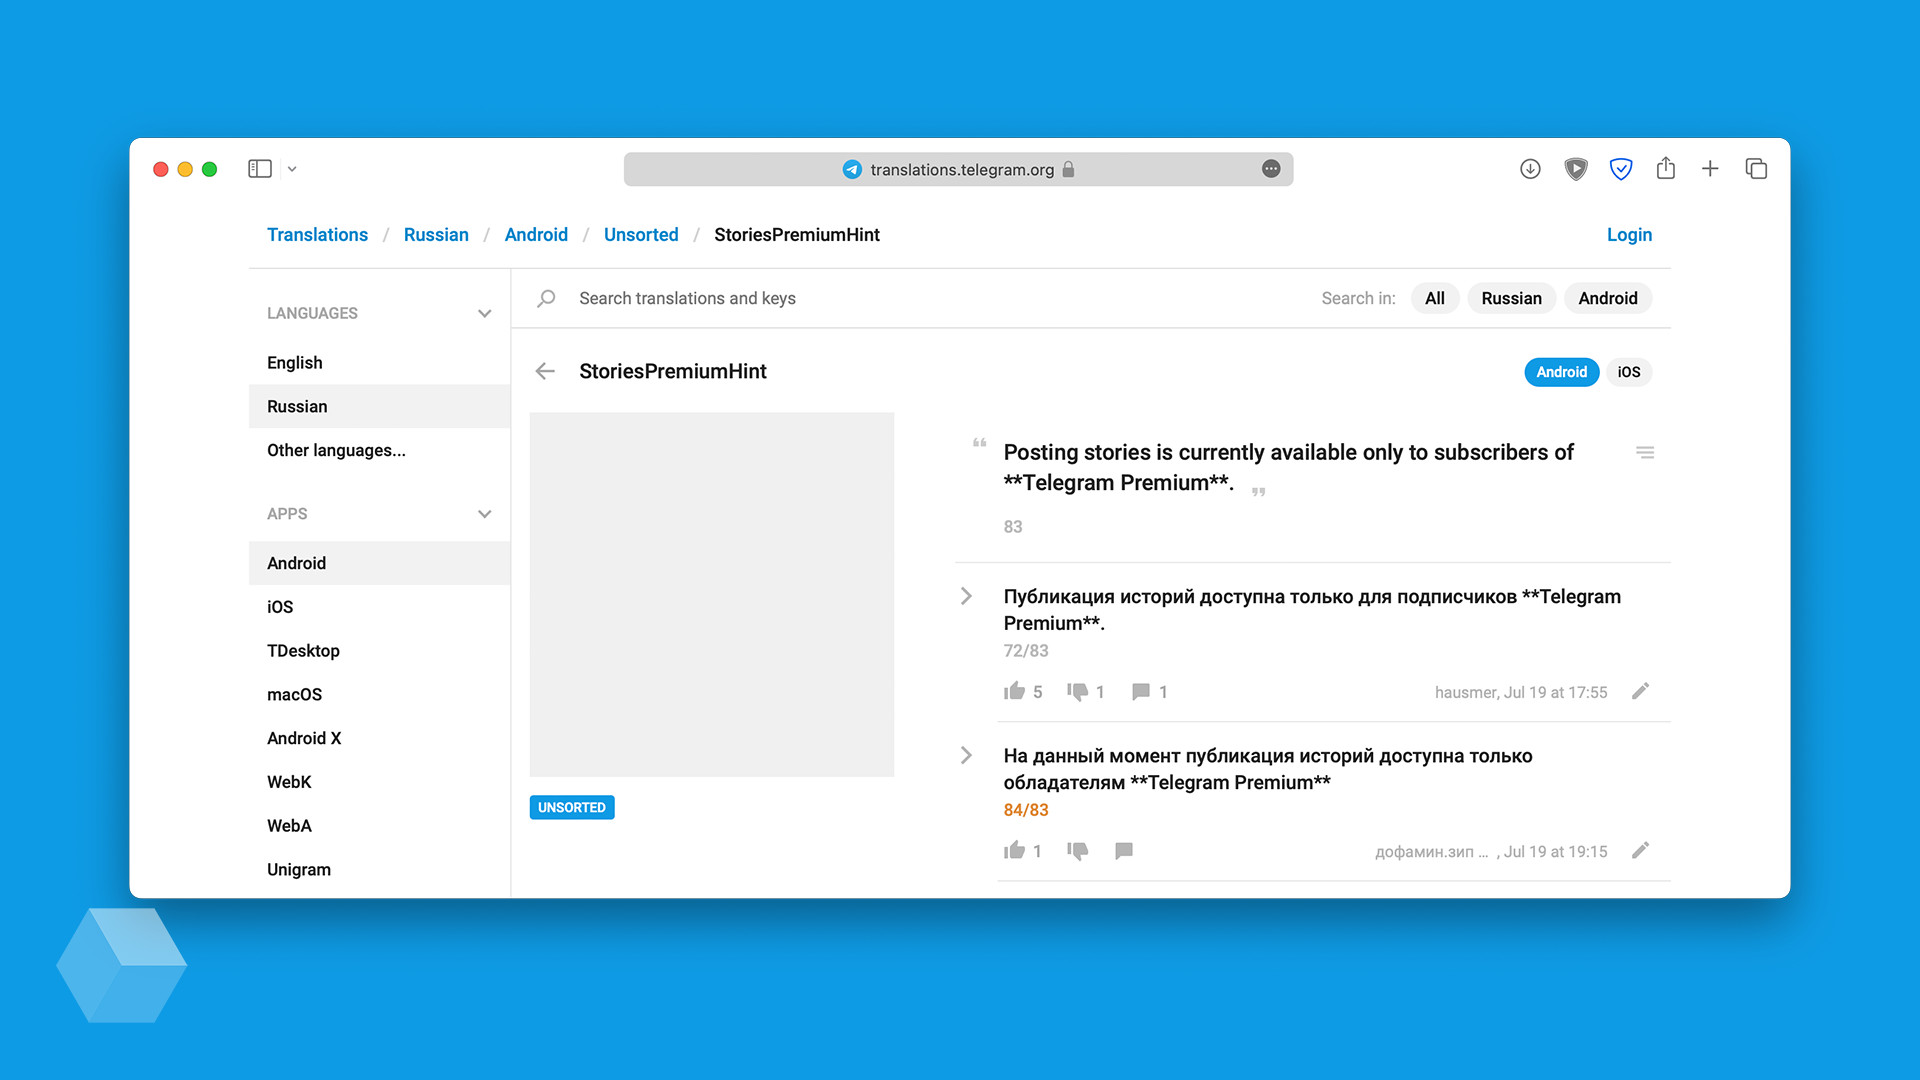Select the Russian language filter button
Screen dimensions: 1920x1080
[x=1511, y=298]
